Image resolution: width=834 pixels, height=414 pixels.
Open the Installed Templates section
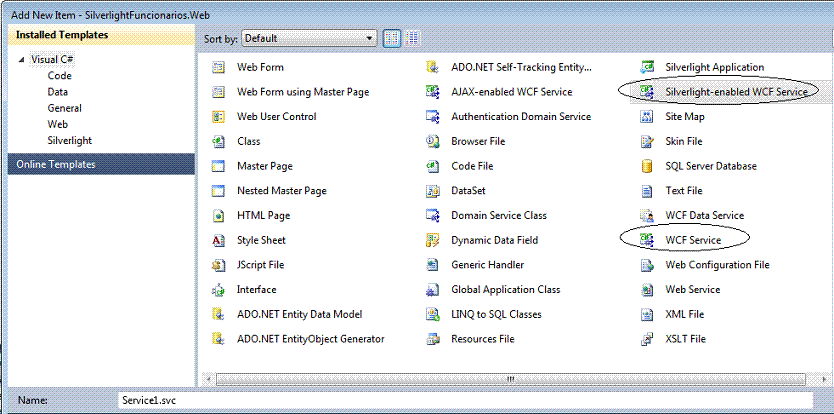(101, 35)
